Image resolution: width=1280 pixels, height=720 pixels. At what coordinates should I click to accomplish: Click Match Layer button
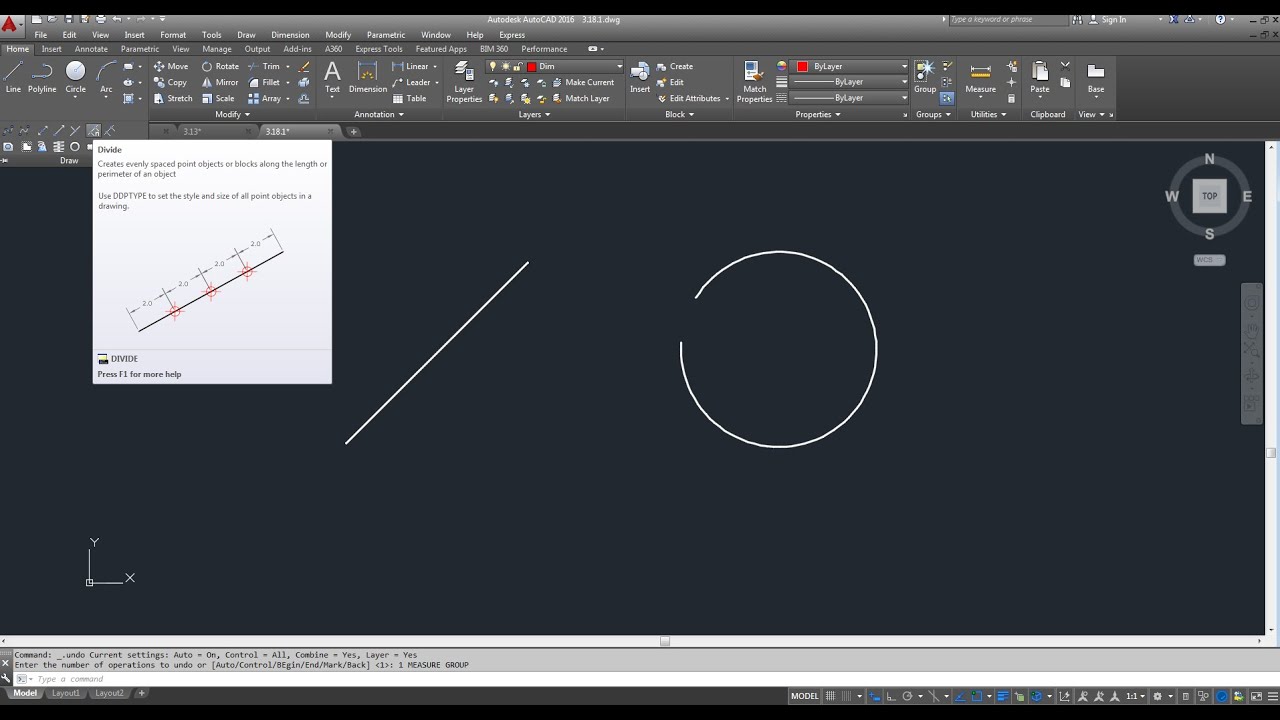pos(580,98)
